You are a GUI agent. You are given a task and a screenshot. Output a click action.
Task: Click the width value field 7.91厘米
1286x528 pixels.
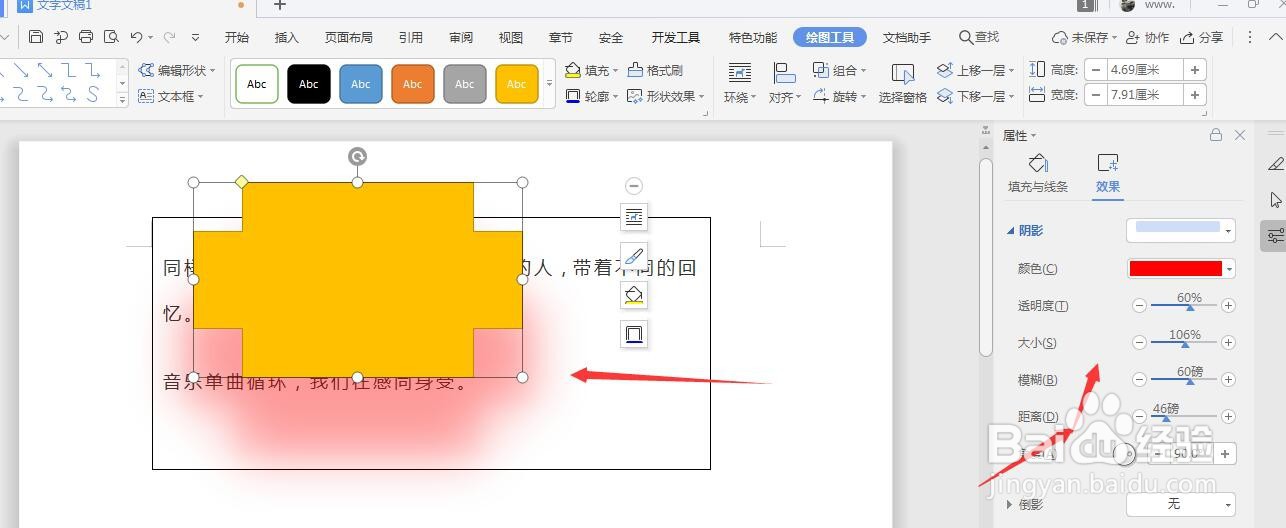1145,96
